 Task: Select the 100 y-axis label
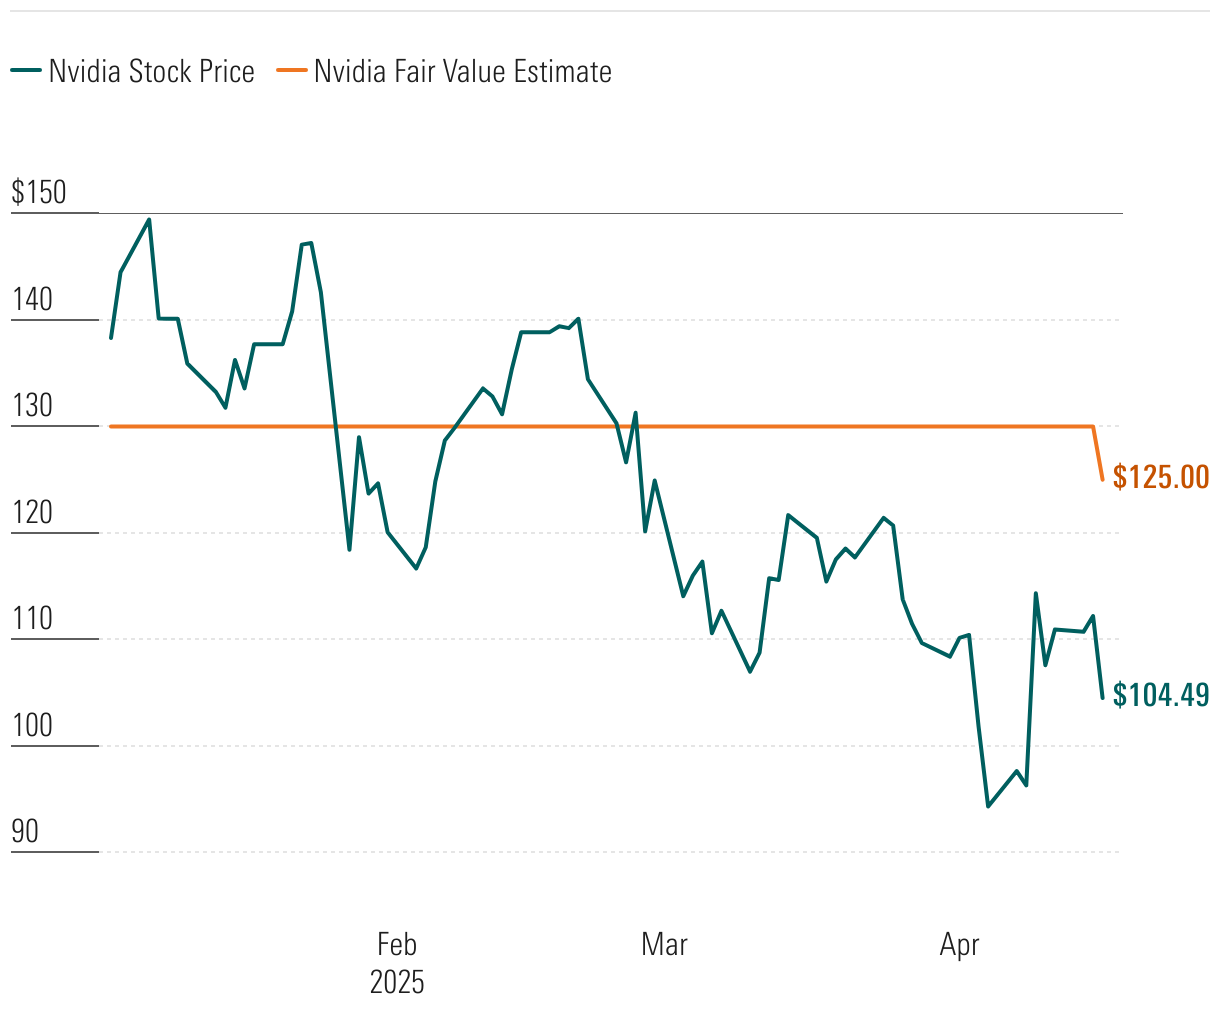pos(32,725)
